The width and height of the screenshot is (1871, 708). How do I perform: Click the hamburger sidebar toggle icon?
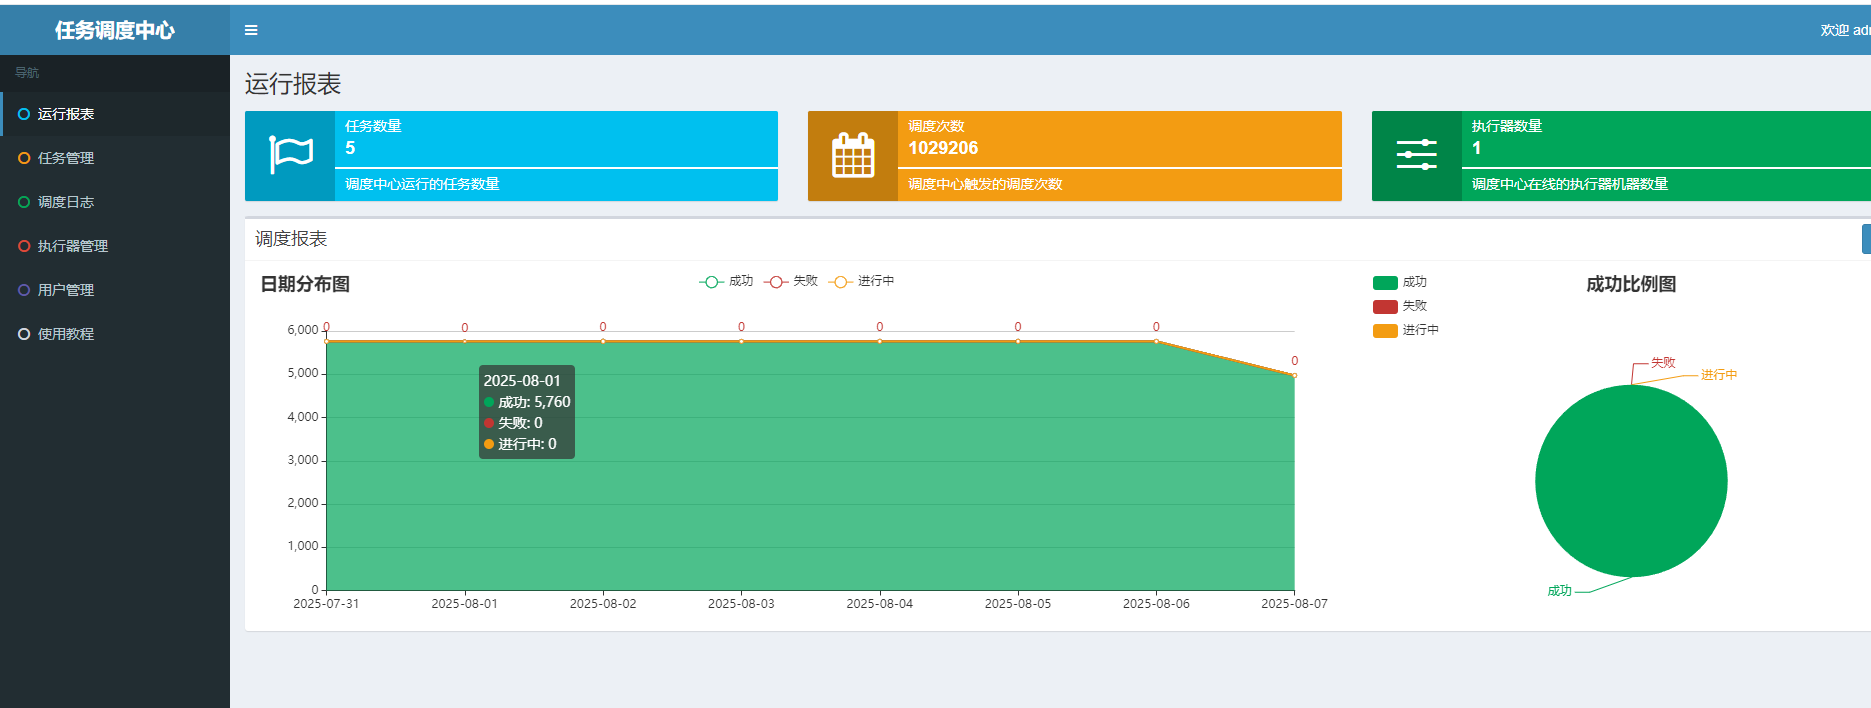pyautogui.click(x=251, y=30)
